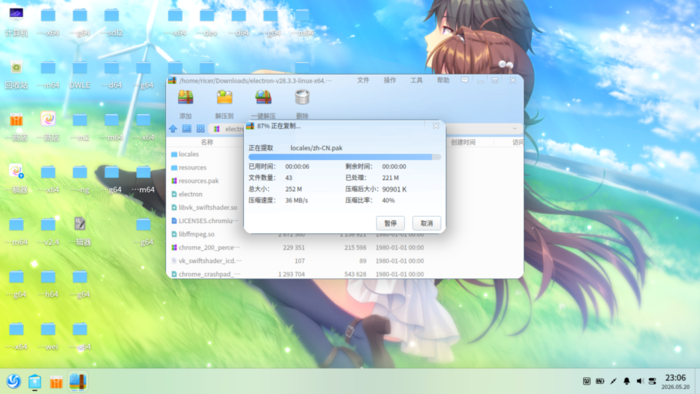Expand the address bar path dropdown chevron
Viewport: 700px width, 394px height.
[x=514, y=129]
